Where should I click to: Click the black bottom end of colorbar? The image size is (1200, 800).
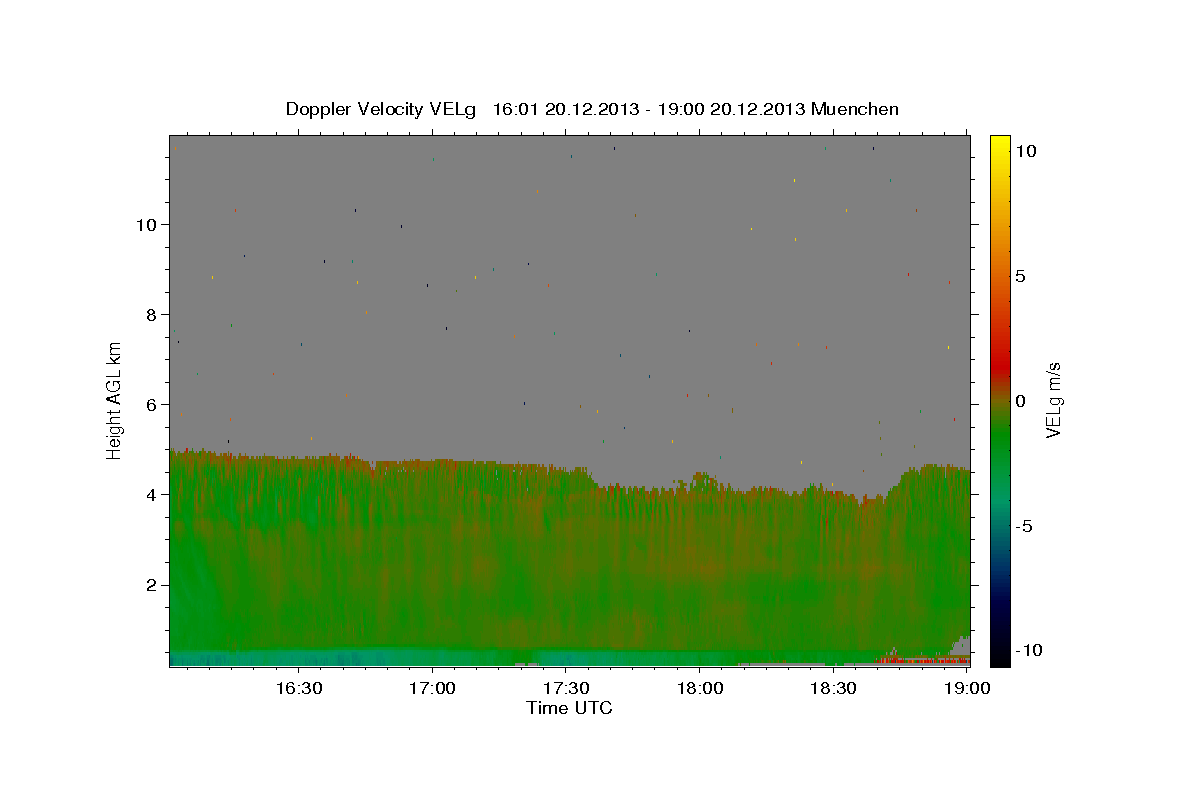[x=999, y=655]
